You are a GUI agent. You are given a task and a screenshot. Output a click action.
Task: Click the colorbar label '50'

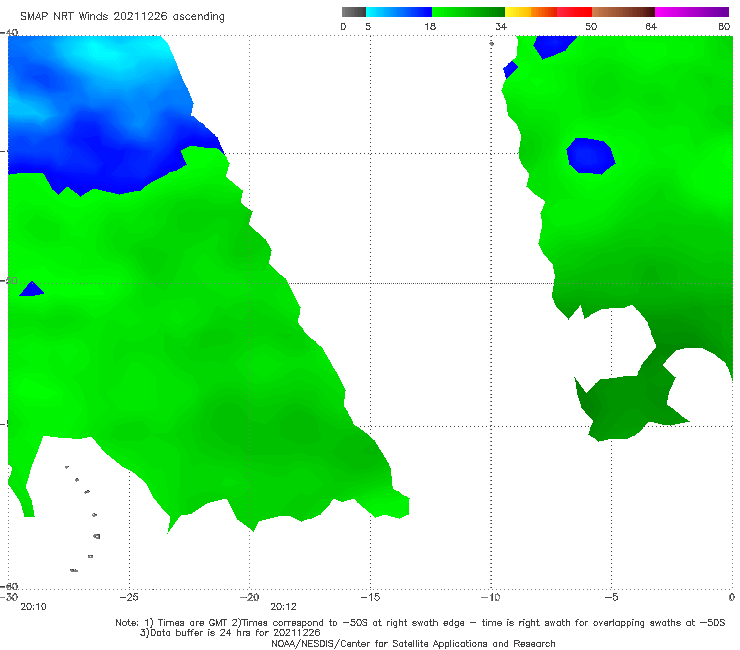[591, 26]
